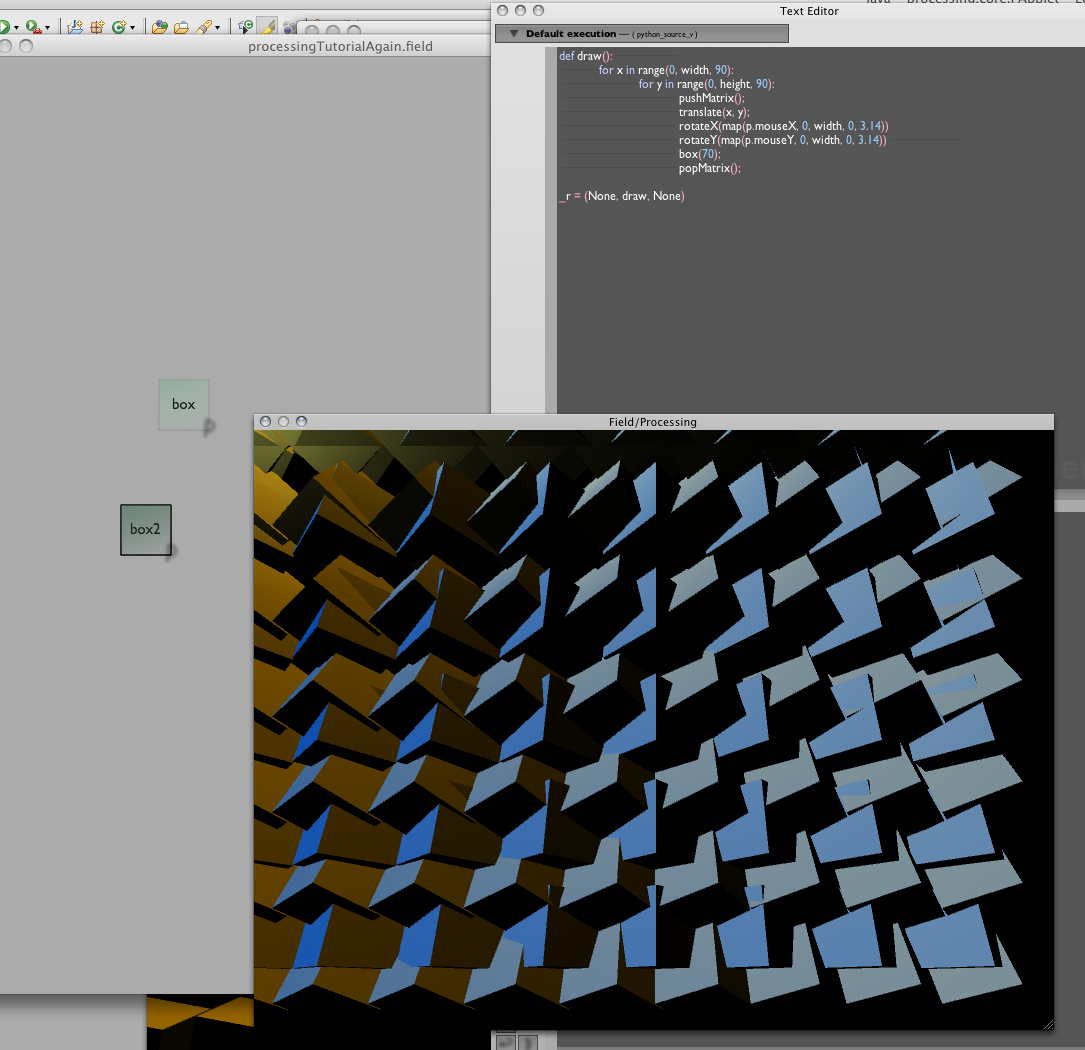
Task: Click the plain open folder icon
Action: [181, 27]
